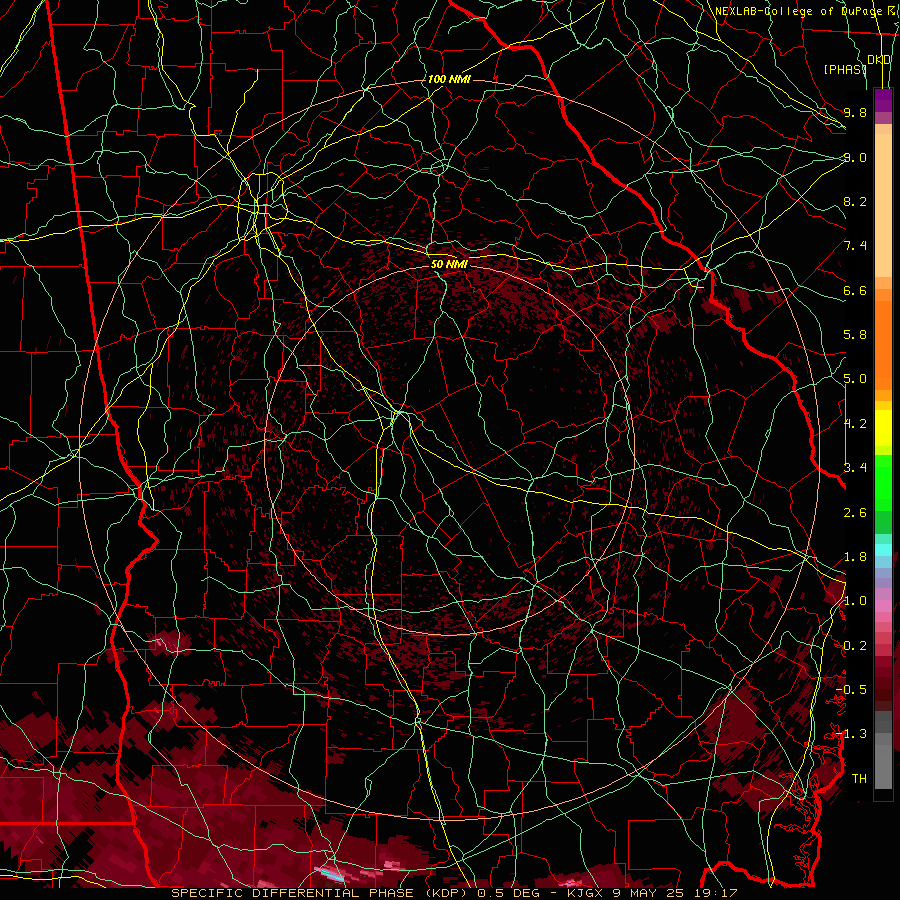Click the 6.6 value on the KDP scale
900x900 pixels.
tap(855, 290)
